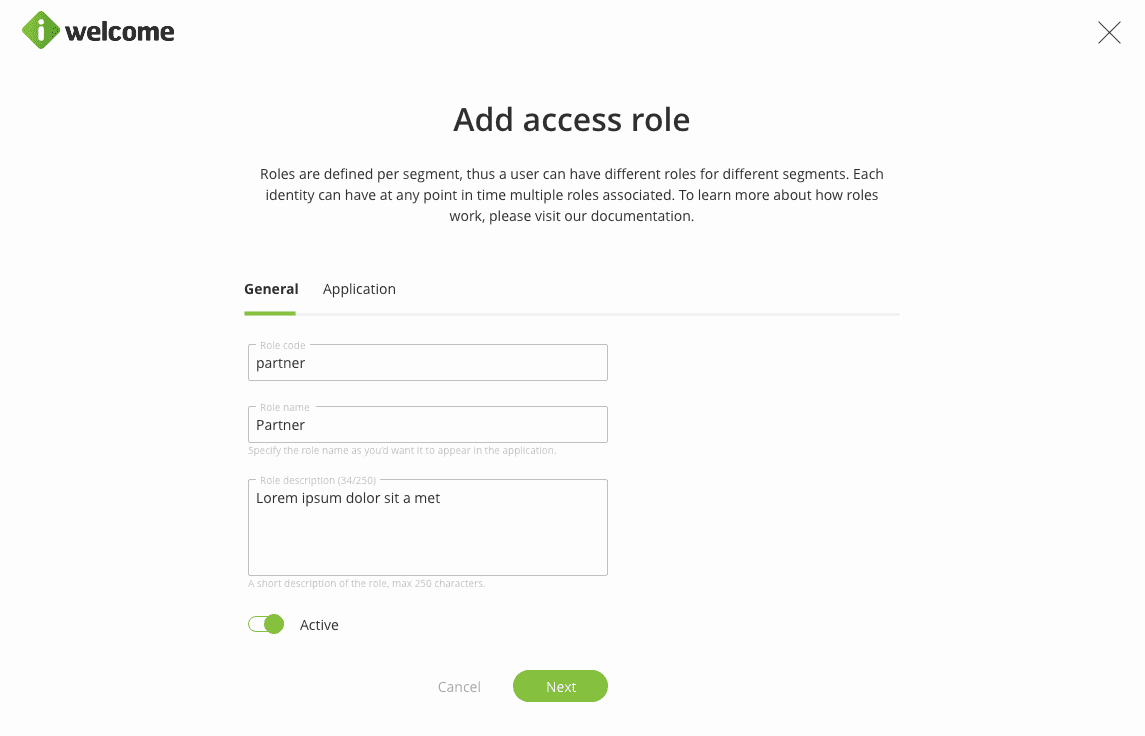This screenshot has width=1145, height=736.
Task: Focus the Role name input
Action: pos(427,425)
